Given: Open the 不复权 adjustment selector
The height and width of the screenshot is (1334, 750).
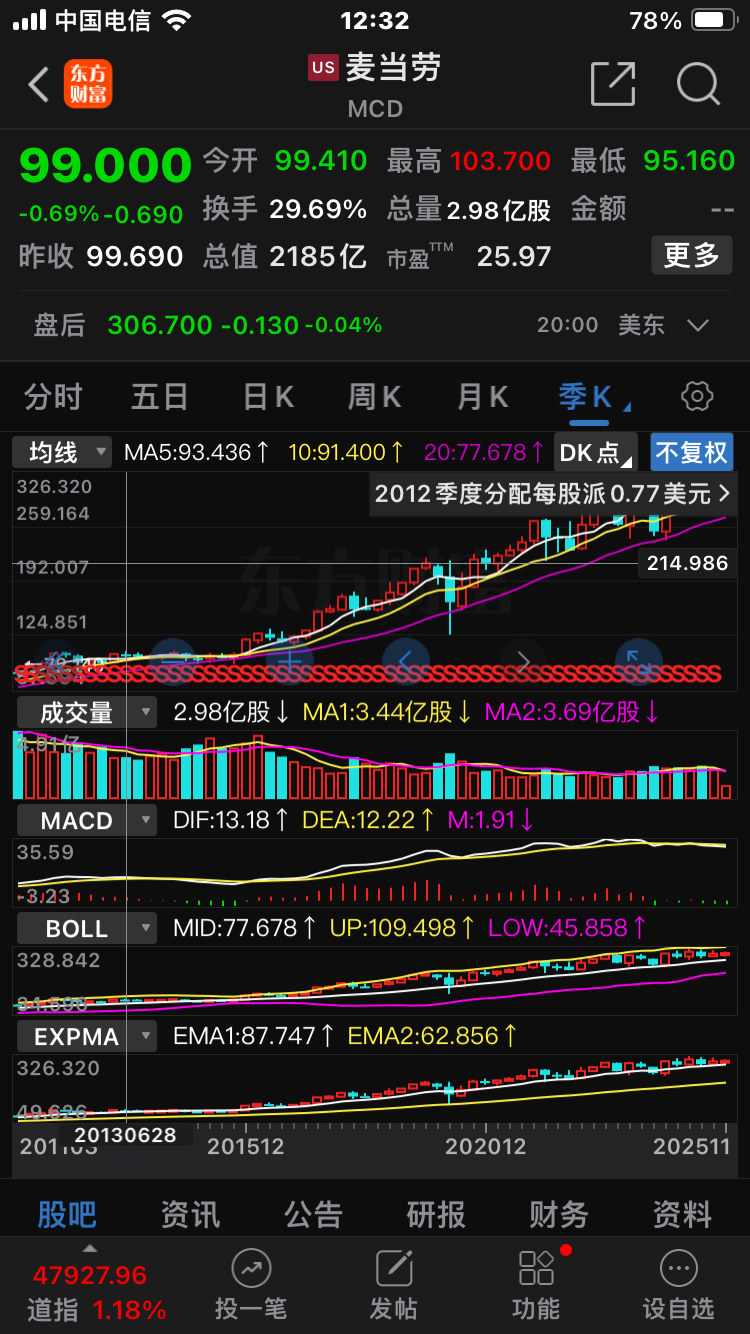Looking at the screenshot, I should [x=692, y=452].
